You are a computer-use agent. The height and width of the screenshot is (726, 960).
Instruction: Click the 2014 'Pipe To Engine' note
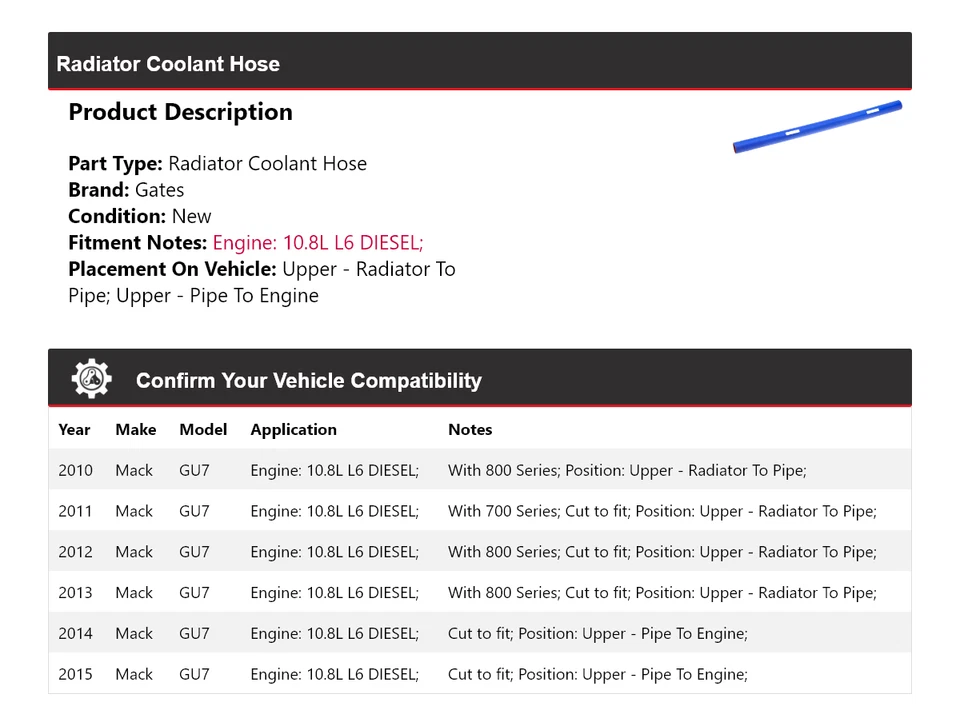coord(598,633)
